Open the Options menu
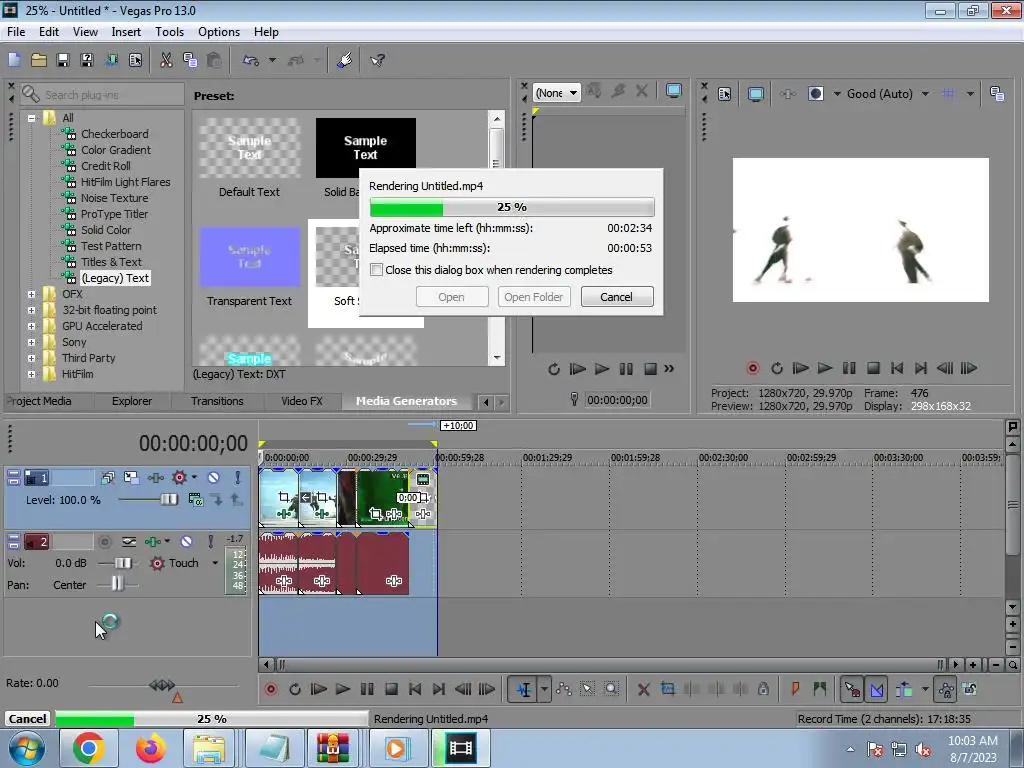 (x=219, y=31)
